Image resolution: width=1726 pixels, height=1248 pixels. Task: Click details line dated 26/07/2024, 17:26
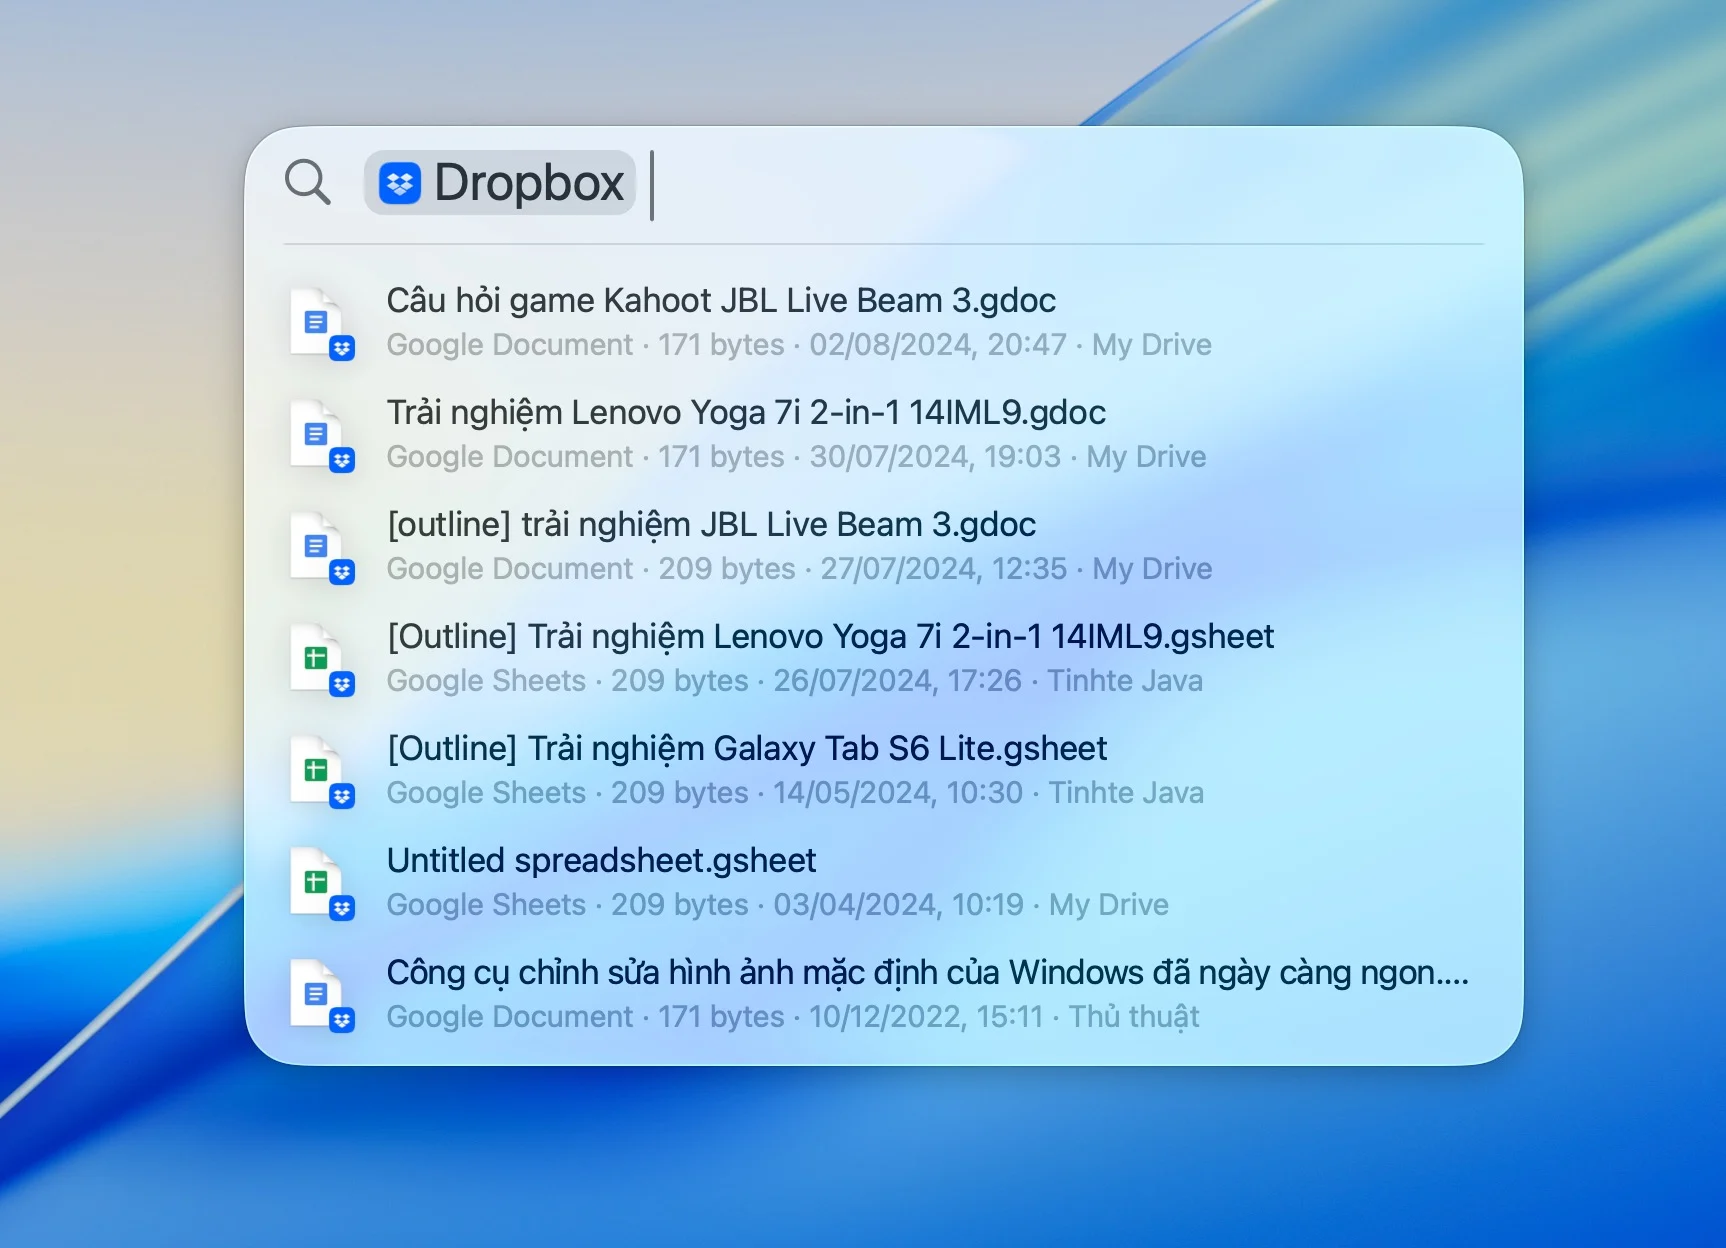(x=795, y=681)
